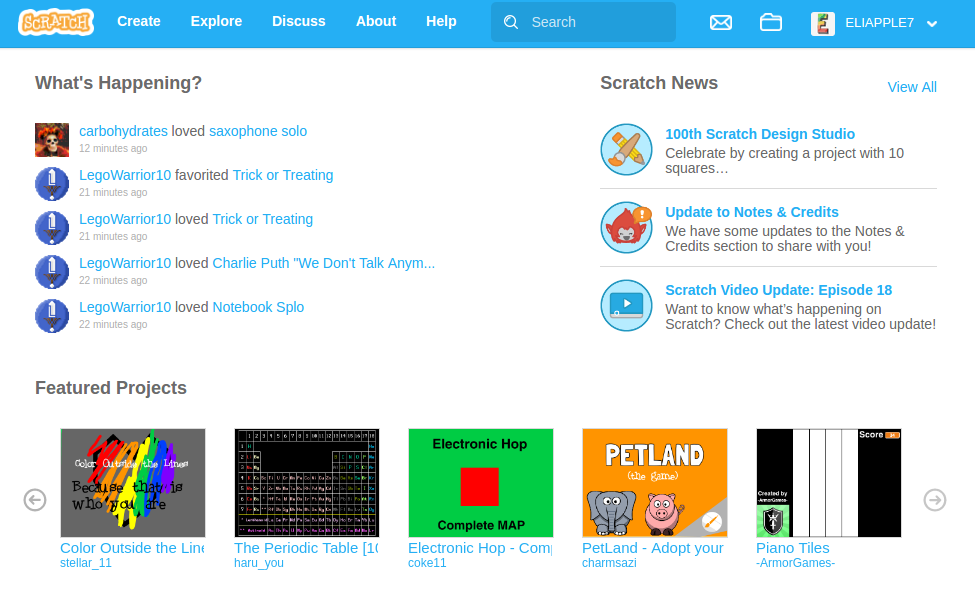Click the Video Update play news icon
Viewport: 975px width, 602px height.
click(x=626, y=305)
